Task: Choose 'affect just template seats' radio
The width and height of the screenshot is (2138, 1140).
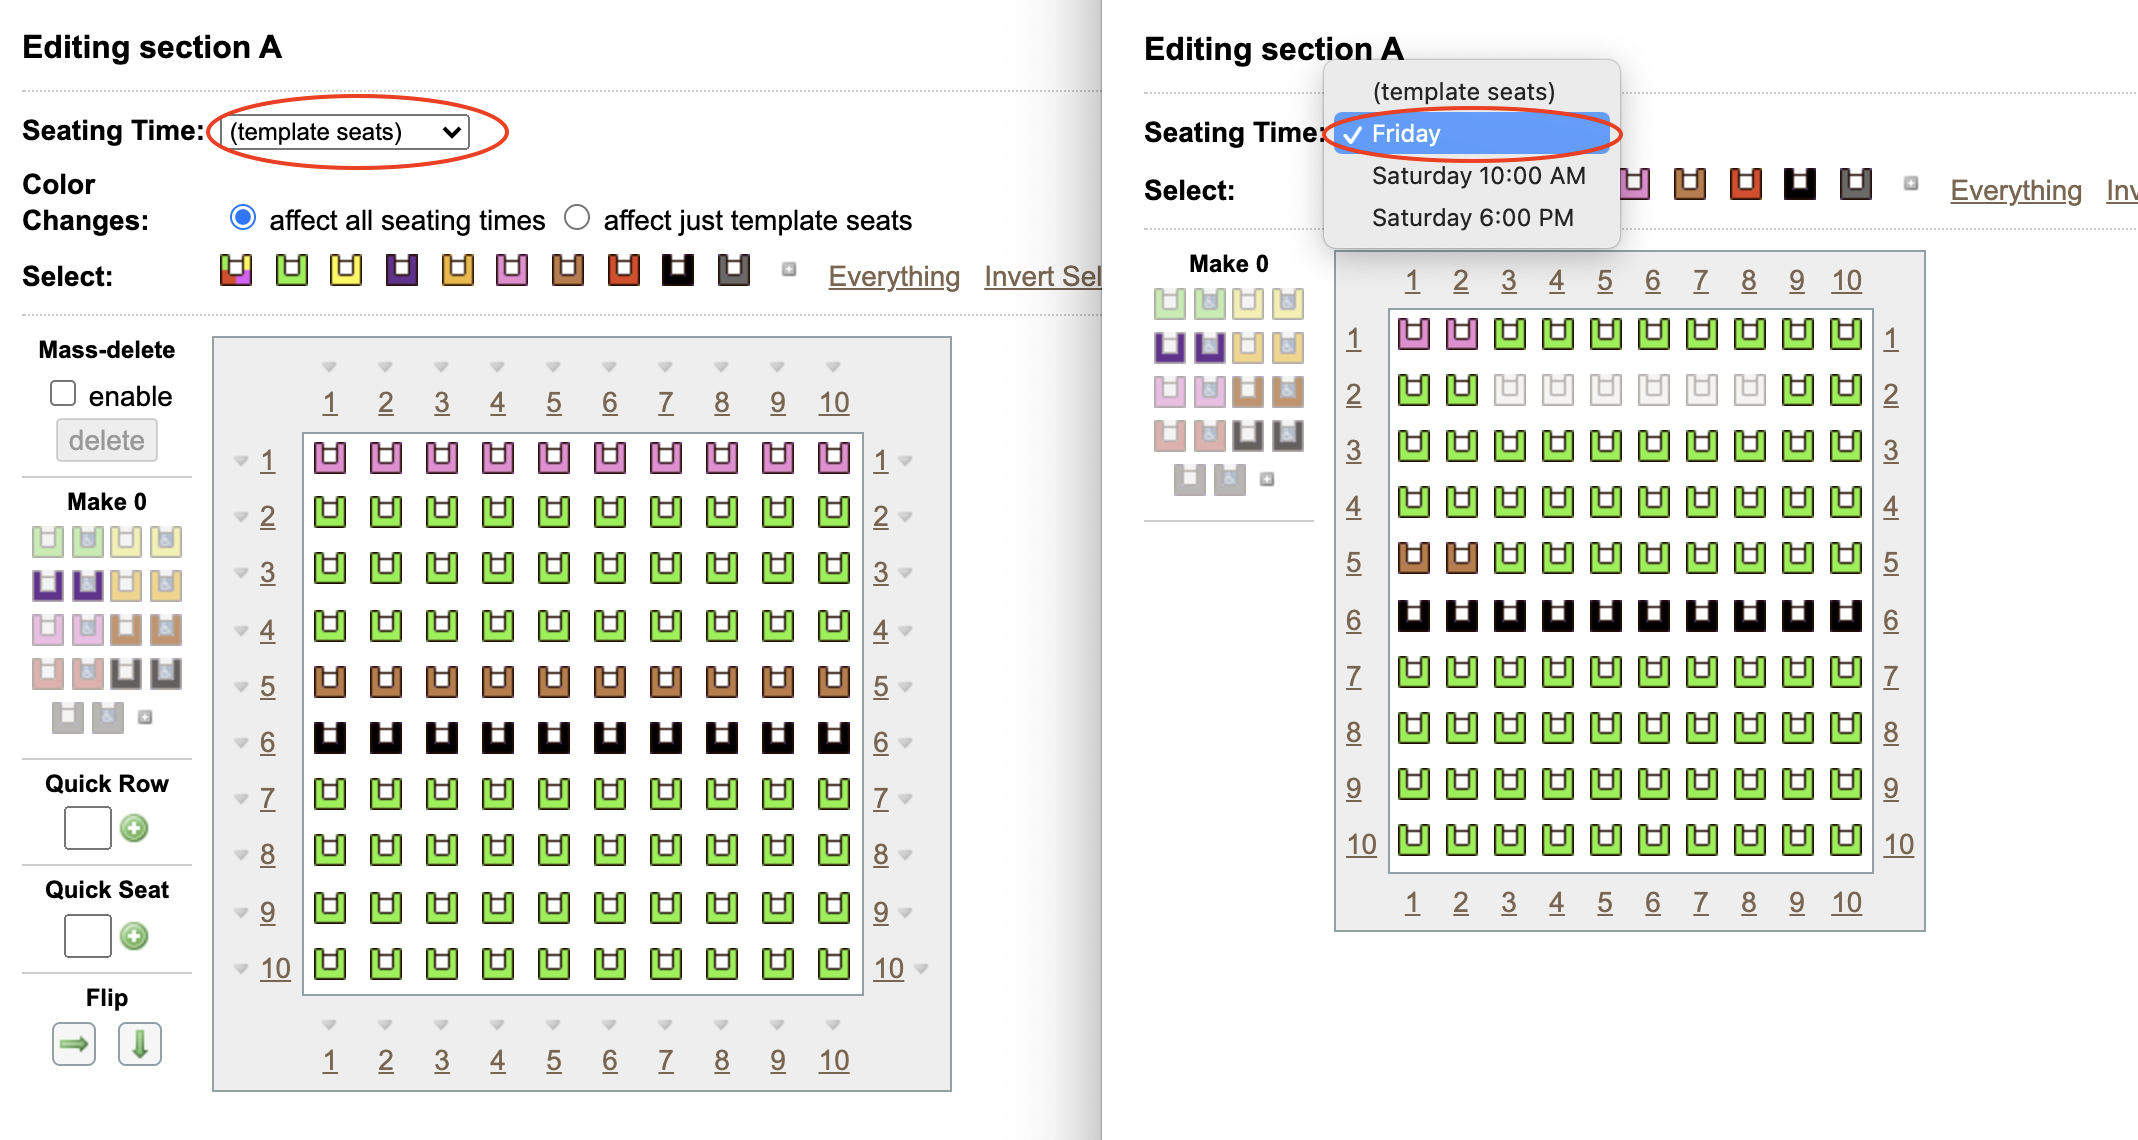Action: point(577,217)
